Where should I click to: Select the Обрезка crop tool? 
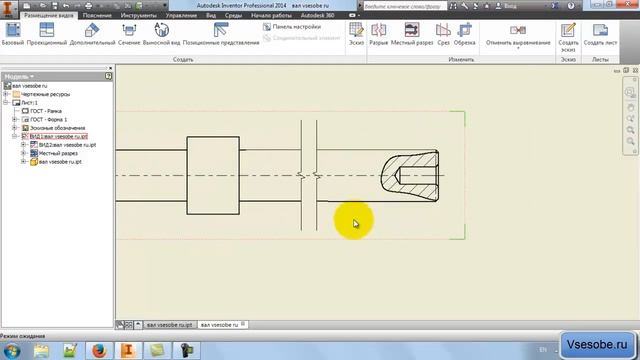tap(464, 34)
